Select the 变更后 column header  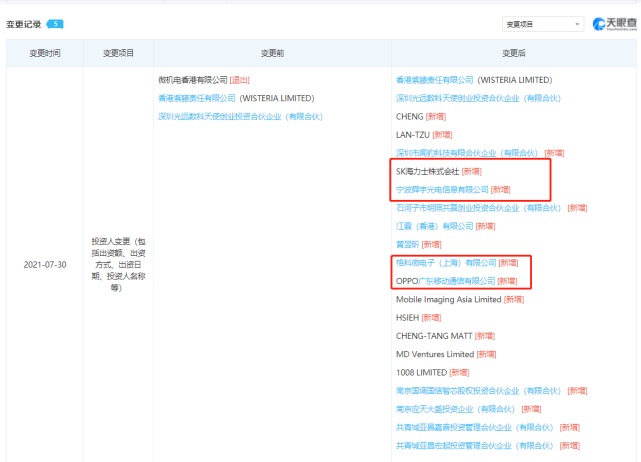pos(514,53)
